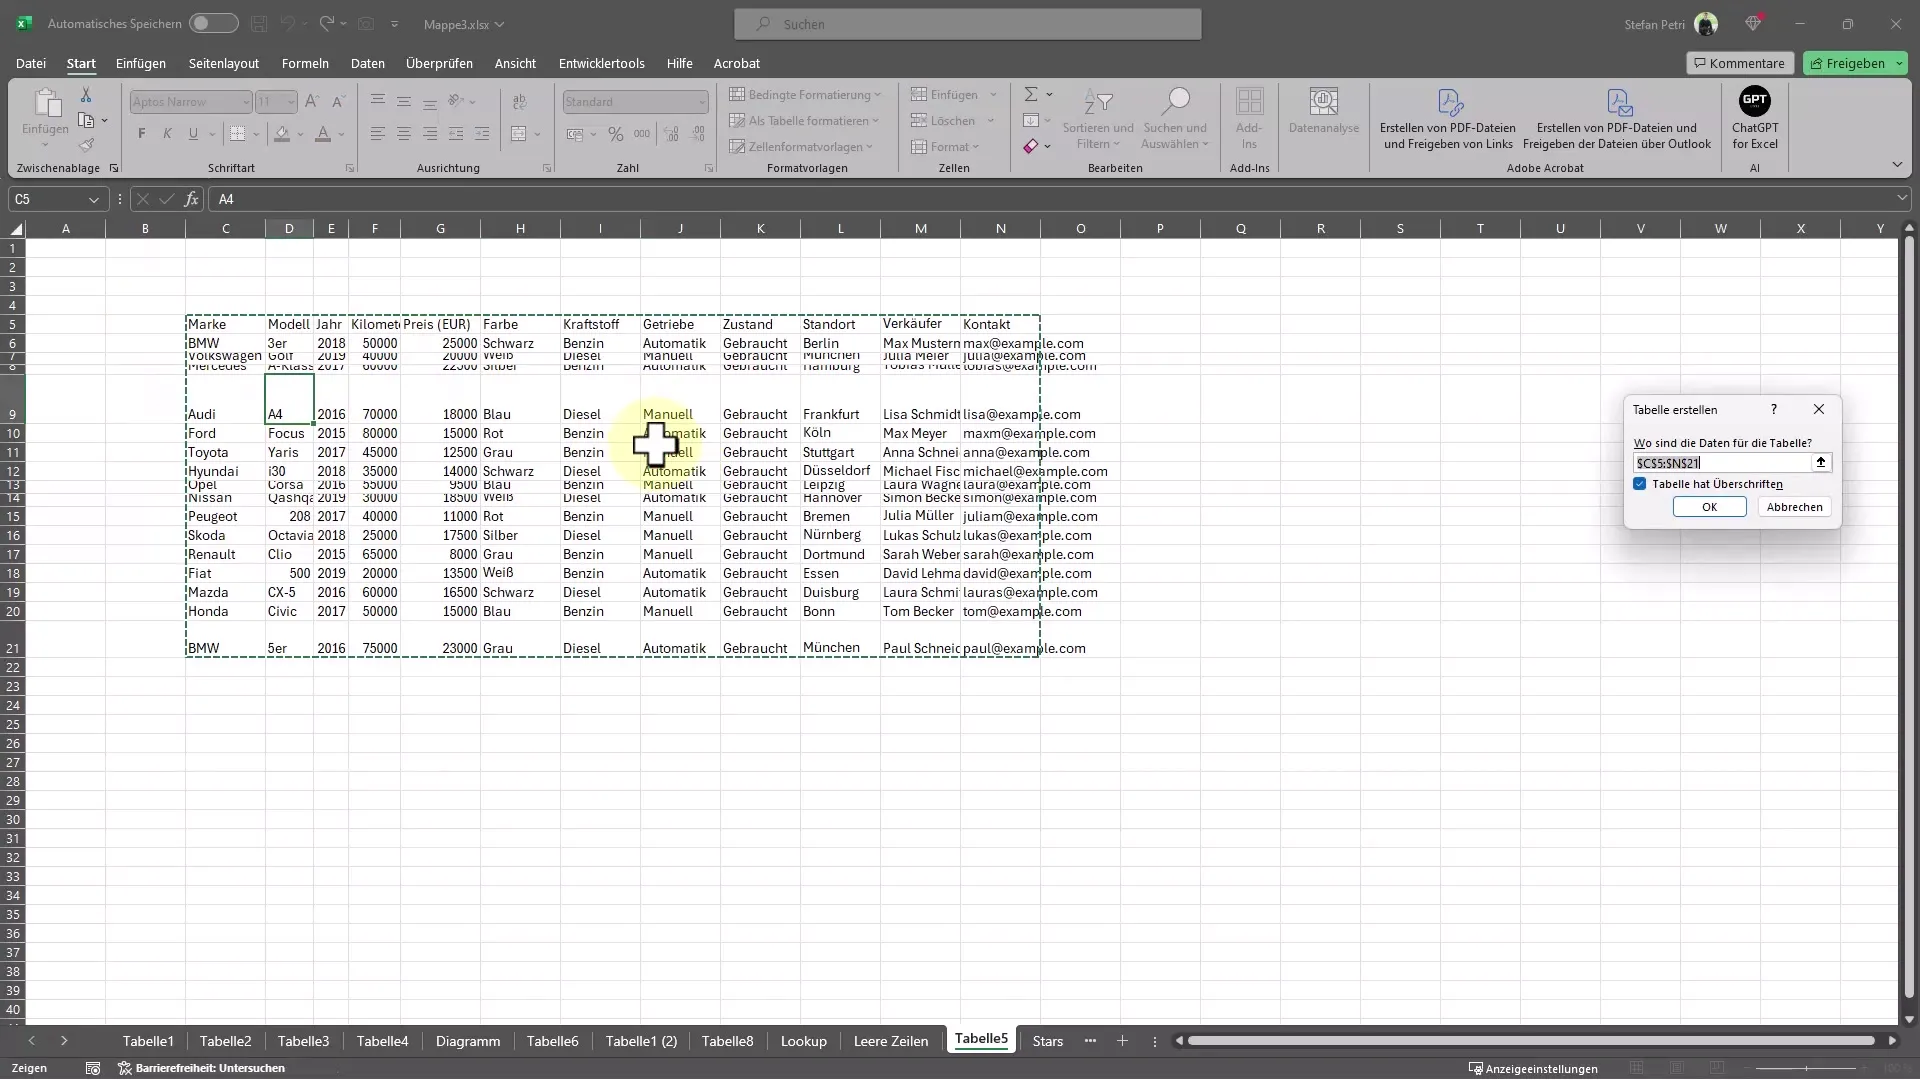
Task: Click Abbrechen in Tabelle erstellen dialog
Action: [x=1795, y=505]
